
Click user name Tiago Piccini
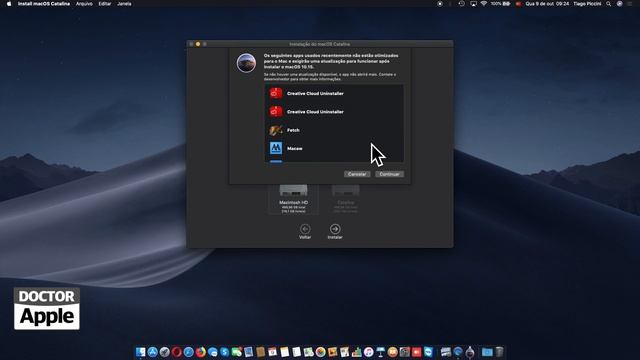[587, 4]
